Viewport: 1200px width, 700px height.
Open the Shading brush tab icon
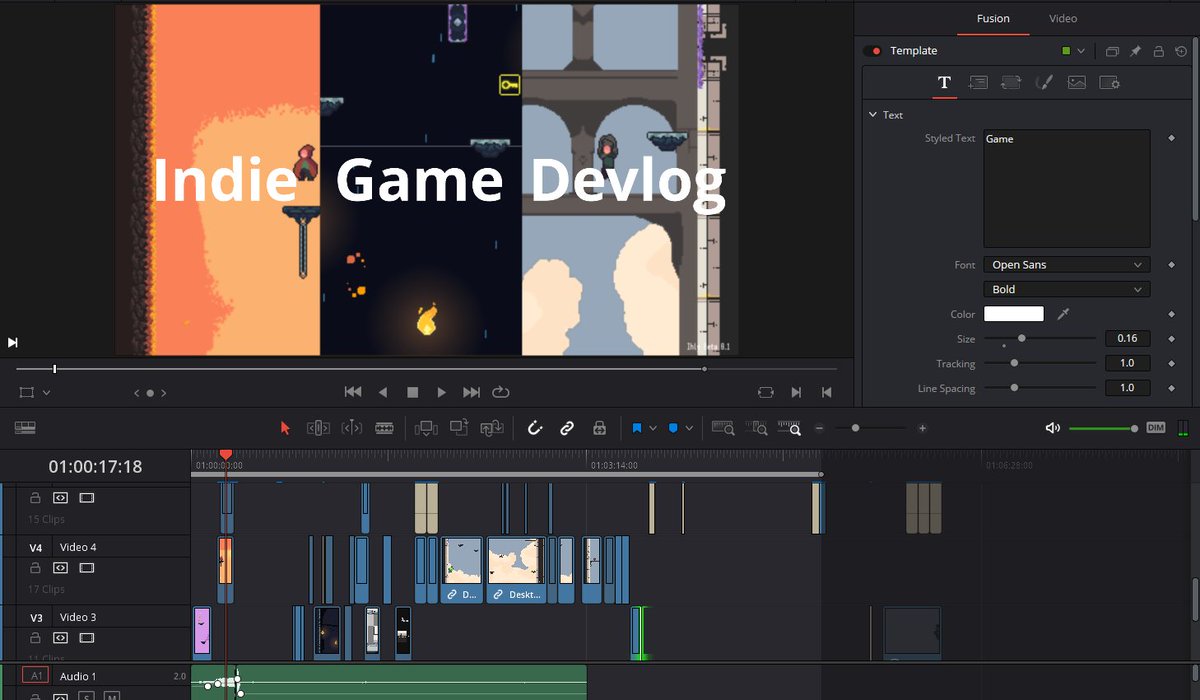tap(1044, 83)
